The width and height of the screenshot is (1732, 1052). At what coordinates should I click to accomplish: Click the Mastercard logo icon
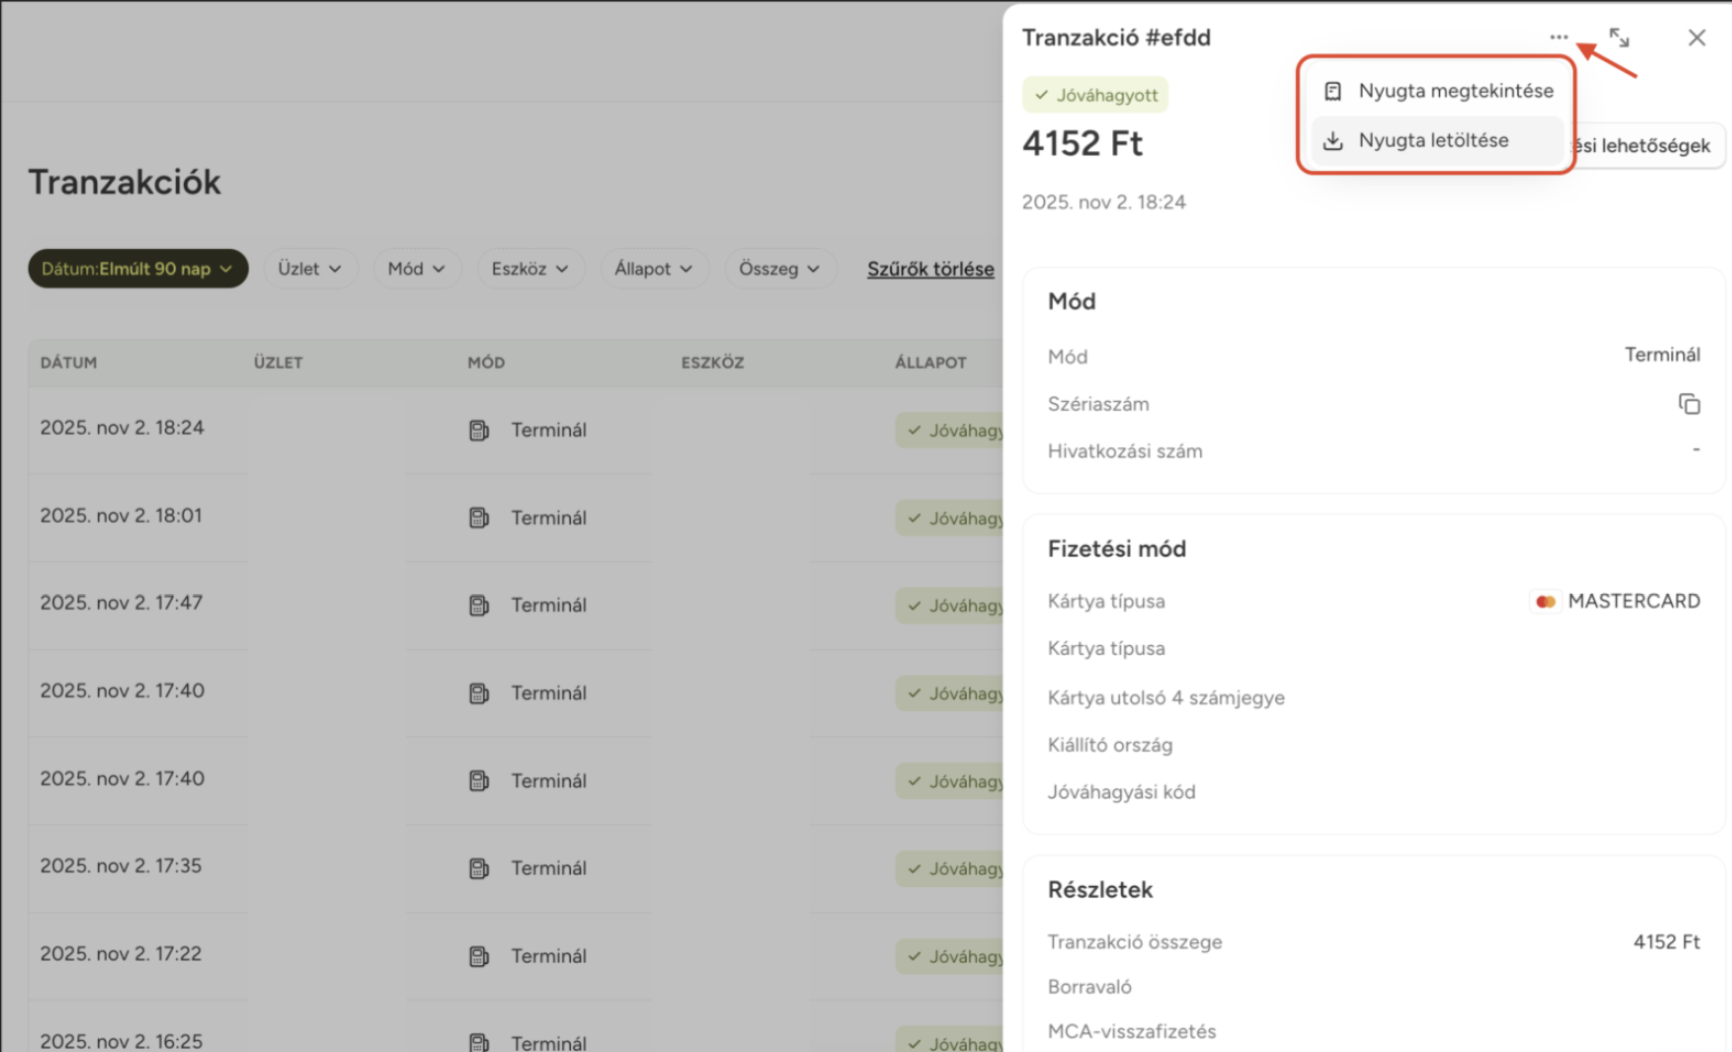(x=1545, y=601)
